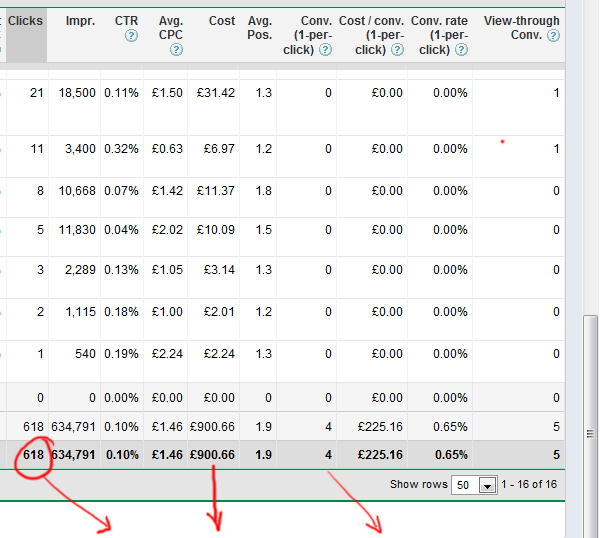Open the Avg. CPC help icon
This screenshot has width=606, height=538.
point(176,49)
